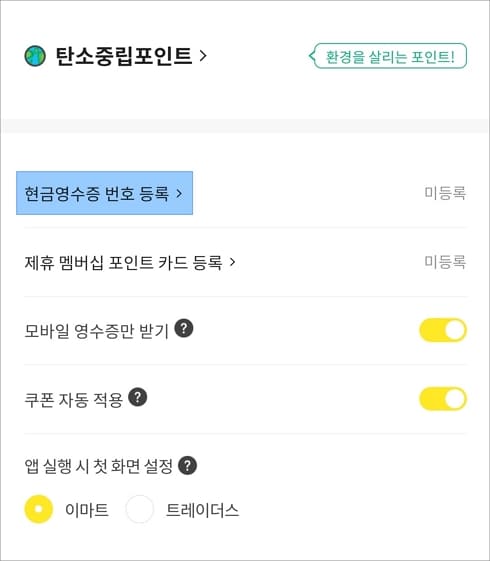490x561 pixels.
Task: Show help for 쿠폰 자동 적용
Action: (138, 397)
